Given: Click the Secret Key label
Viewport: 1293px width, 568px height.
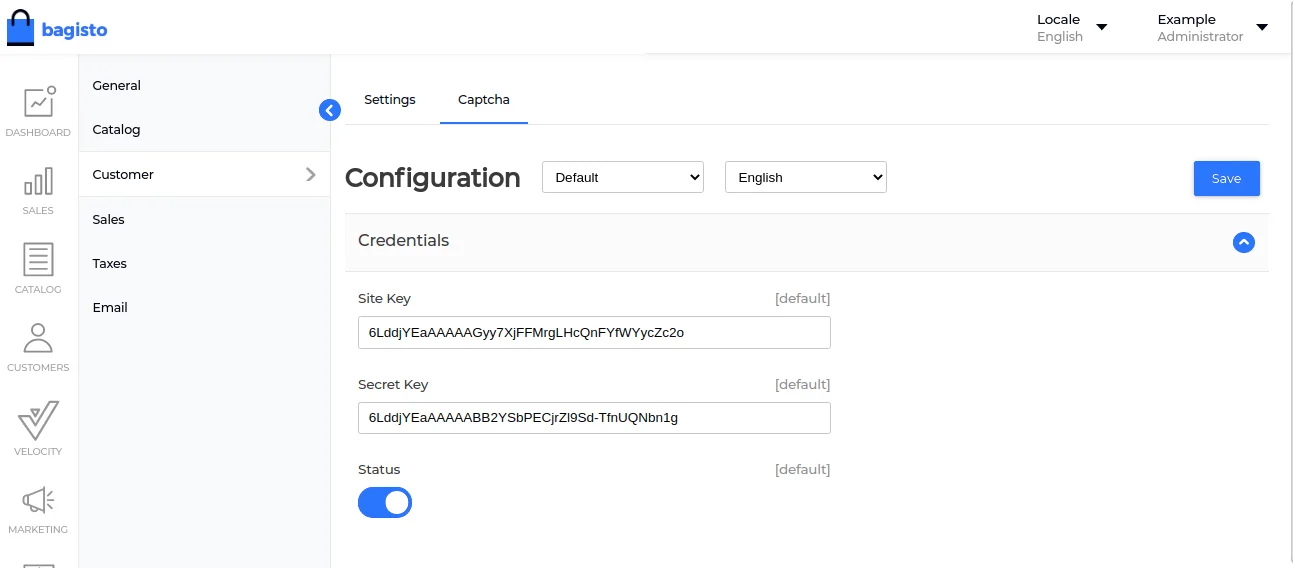Looking at the screenshot, I should coord(393,385).
